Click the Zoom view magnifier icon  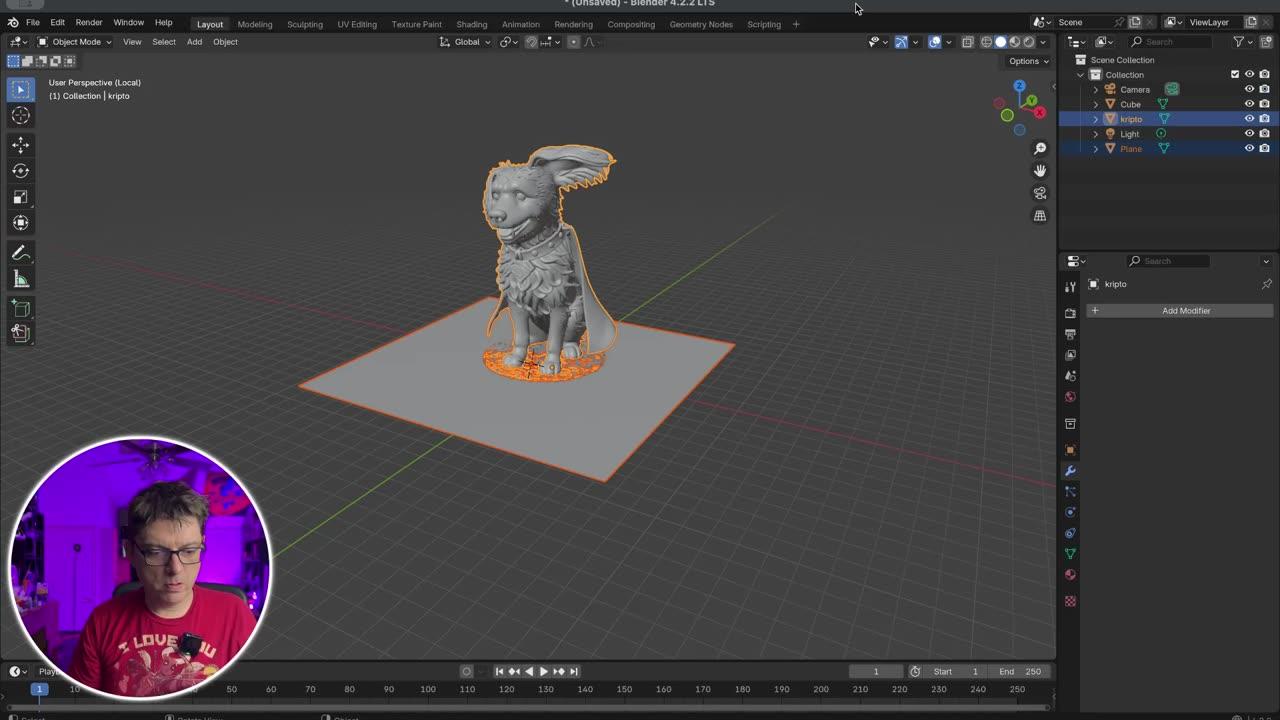1040,148
